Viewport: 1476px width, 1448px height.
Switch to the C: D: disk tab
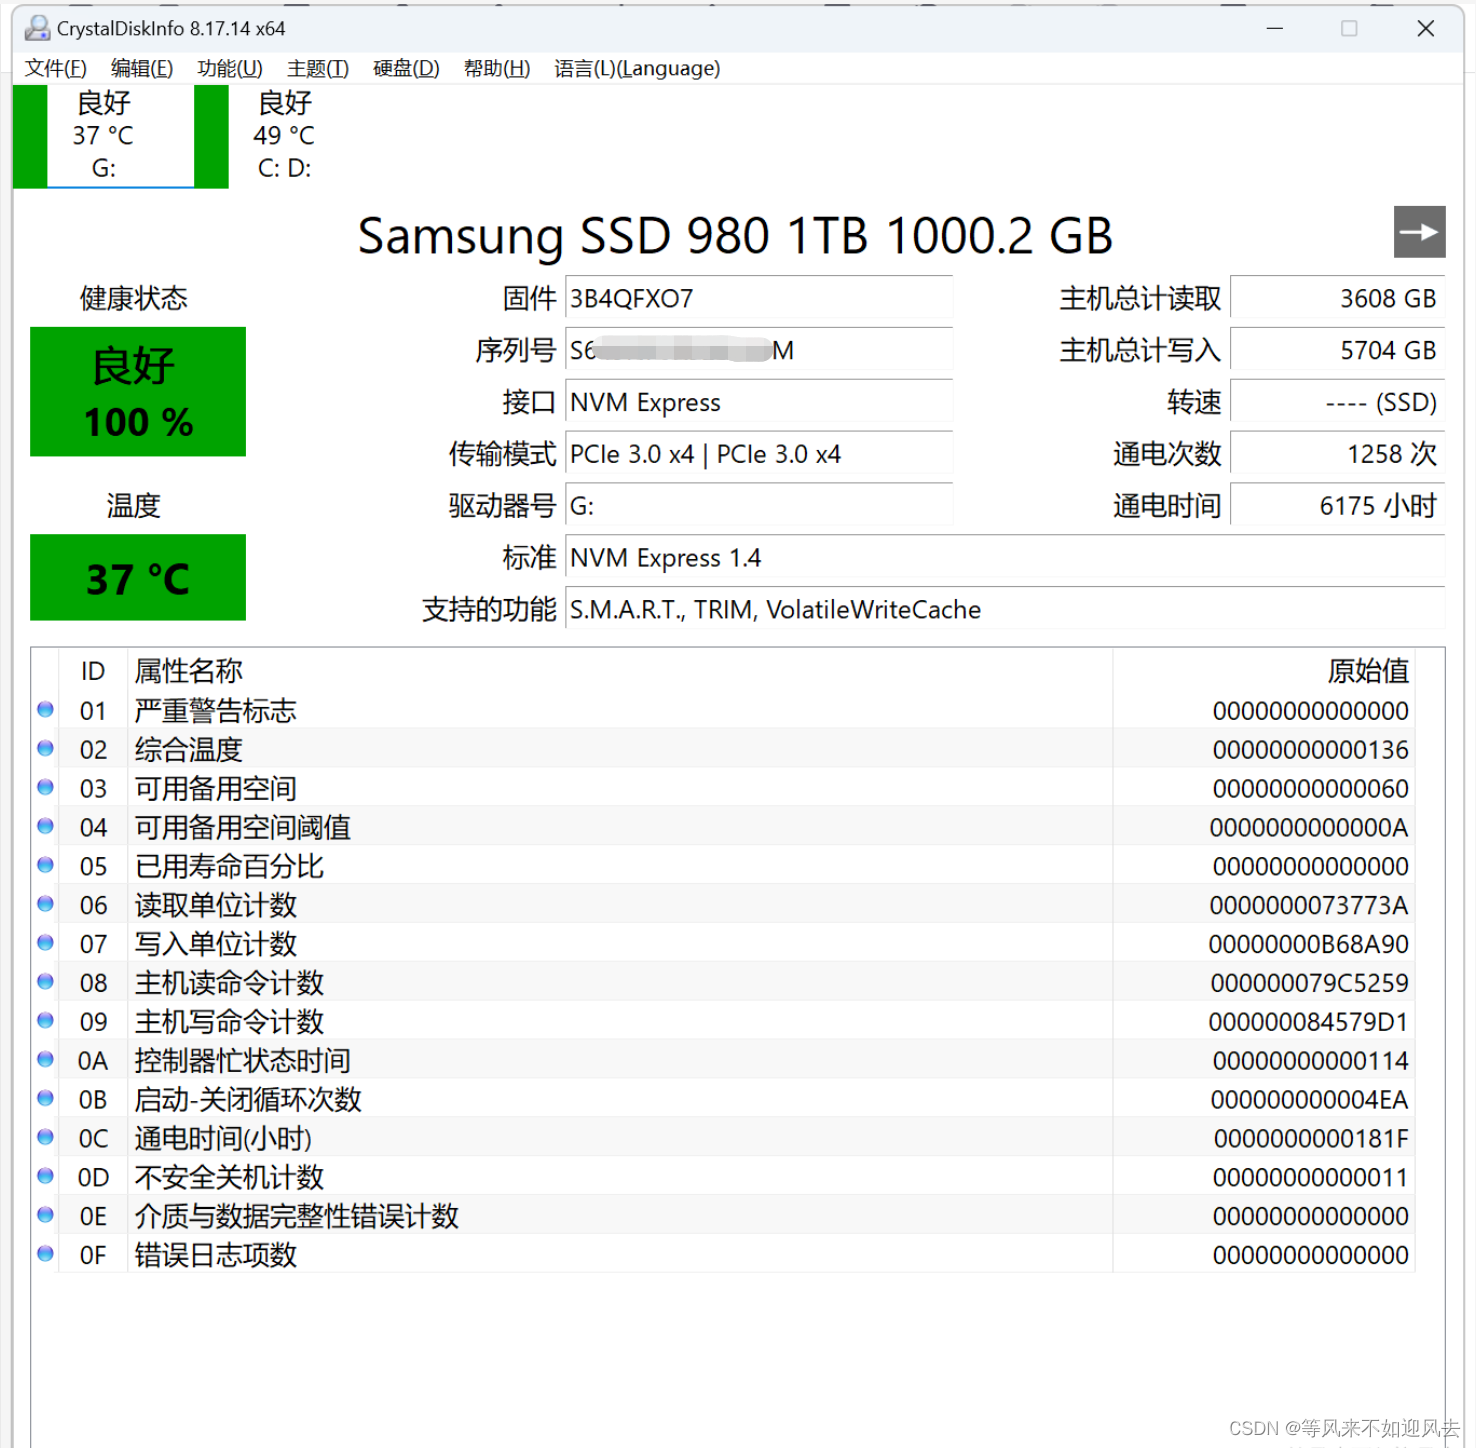tap(285, 136)
